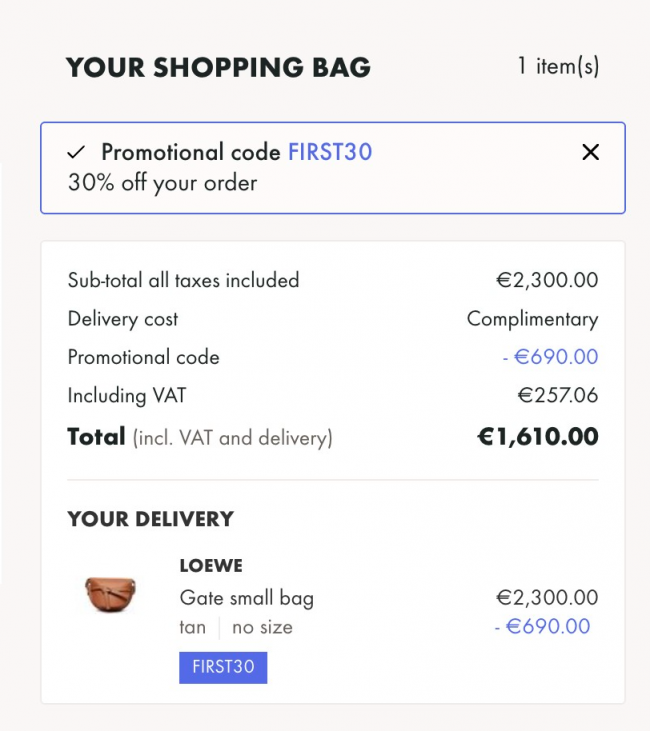Click the Including VAT €257.06 value
650x731 pixels.
pyautogui.click(x=558, y=395)
